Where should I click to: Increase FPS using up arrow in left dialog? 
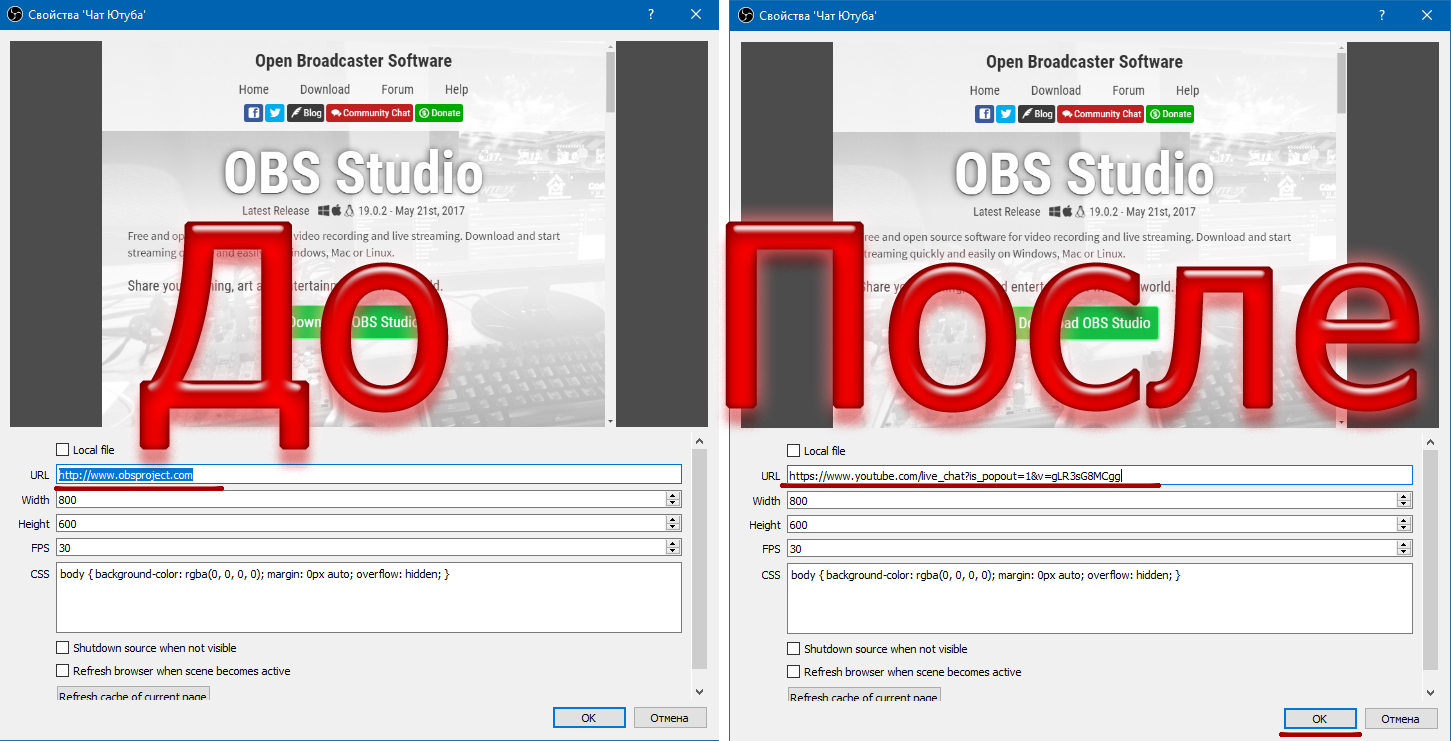click(673, 543)
